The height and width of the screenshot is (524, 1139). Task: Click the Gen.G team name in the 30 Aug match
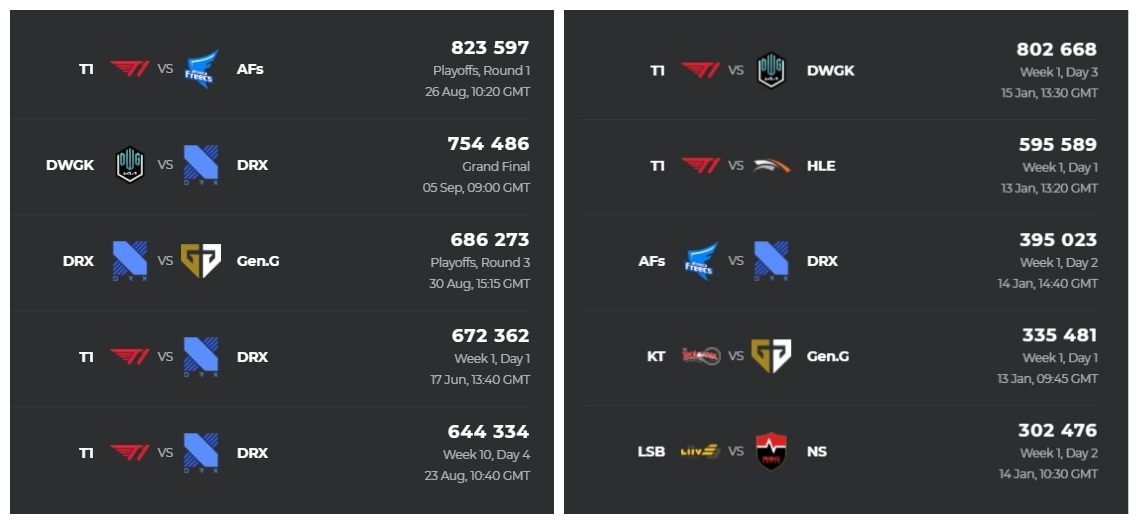tap(258, 261)
